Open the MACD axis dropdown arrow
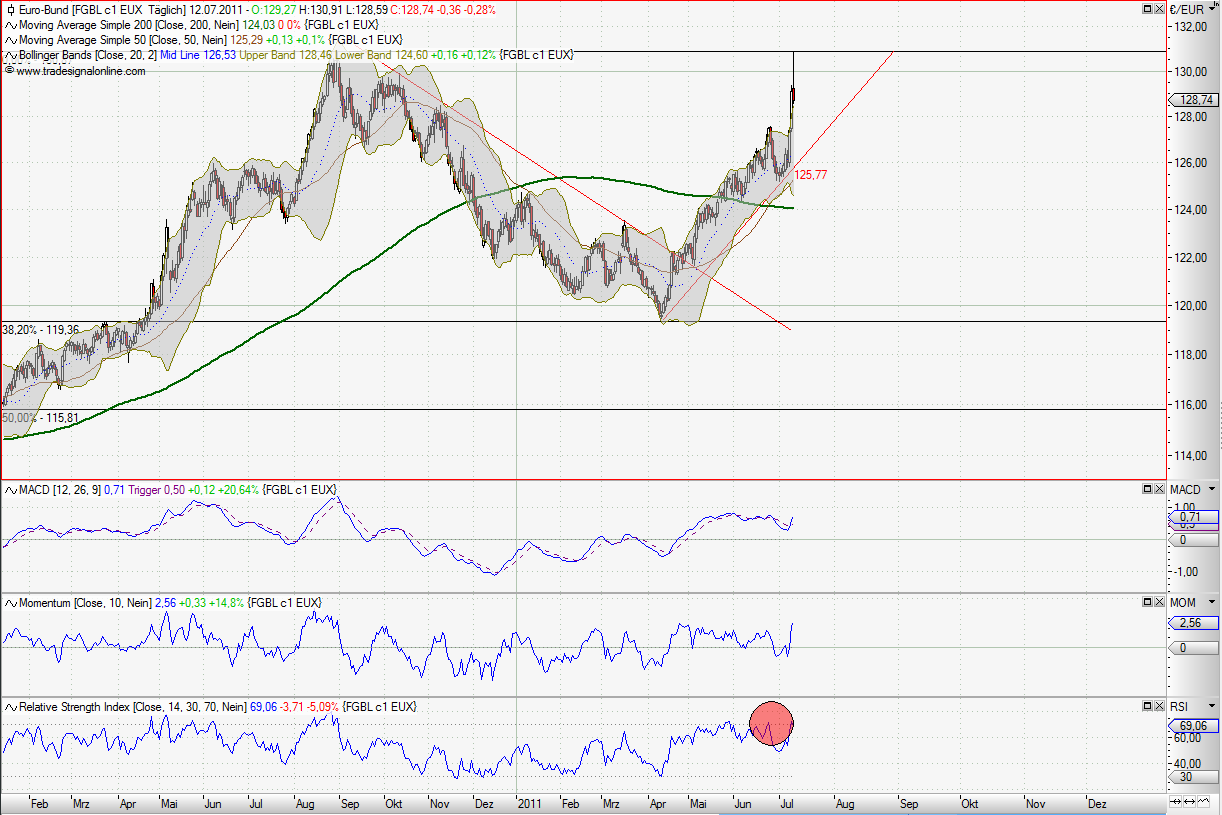The image size is (1222, 815). (x=1212, y=490)
